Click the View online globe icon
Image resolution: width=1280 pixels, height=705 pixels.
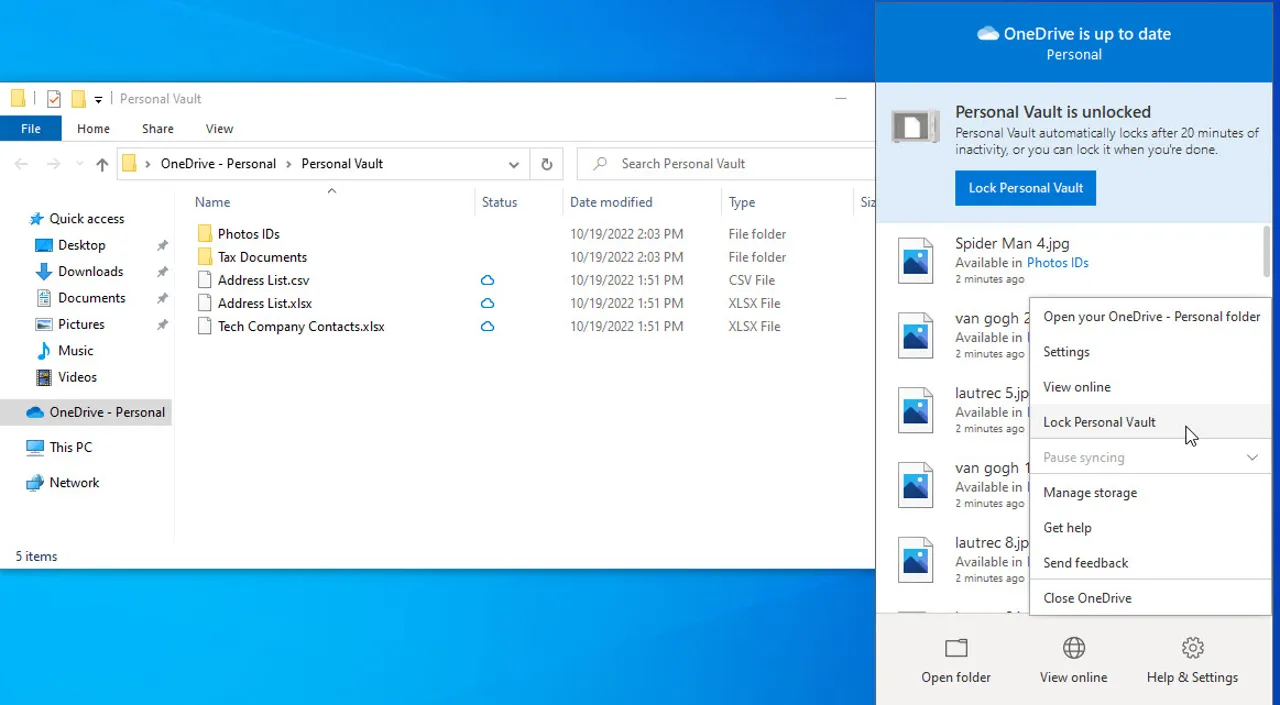[1073, 648]
